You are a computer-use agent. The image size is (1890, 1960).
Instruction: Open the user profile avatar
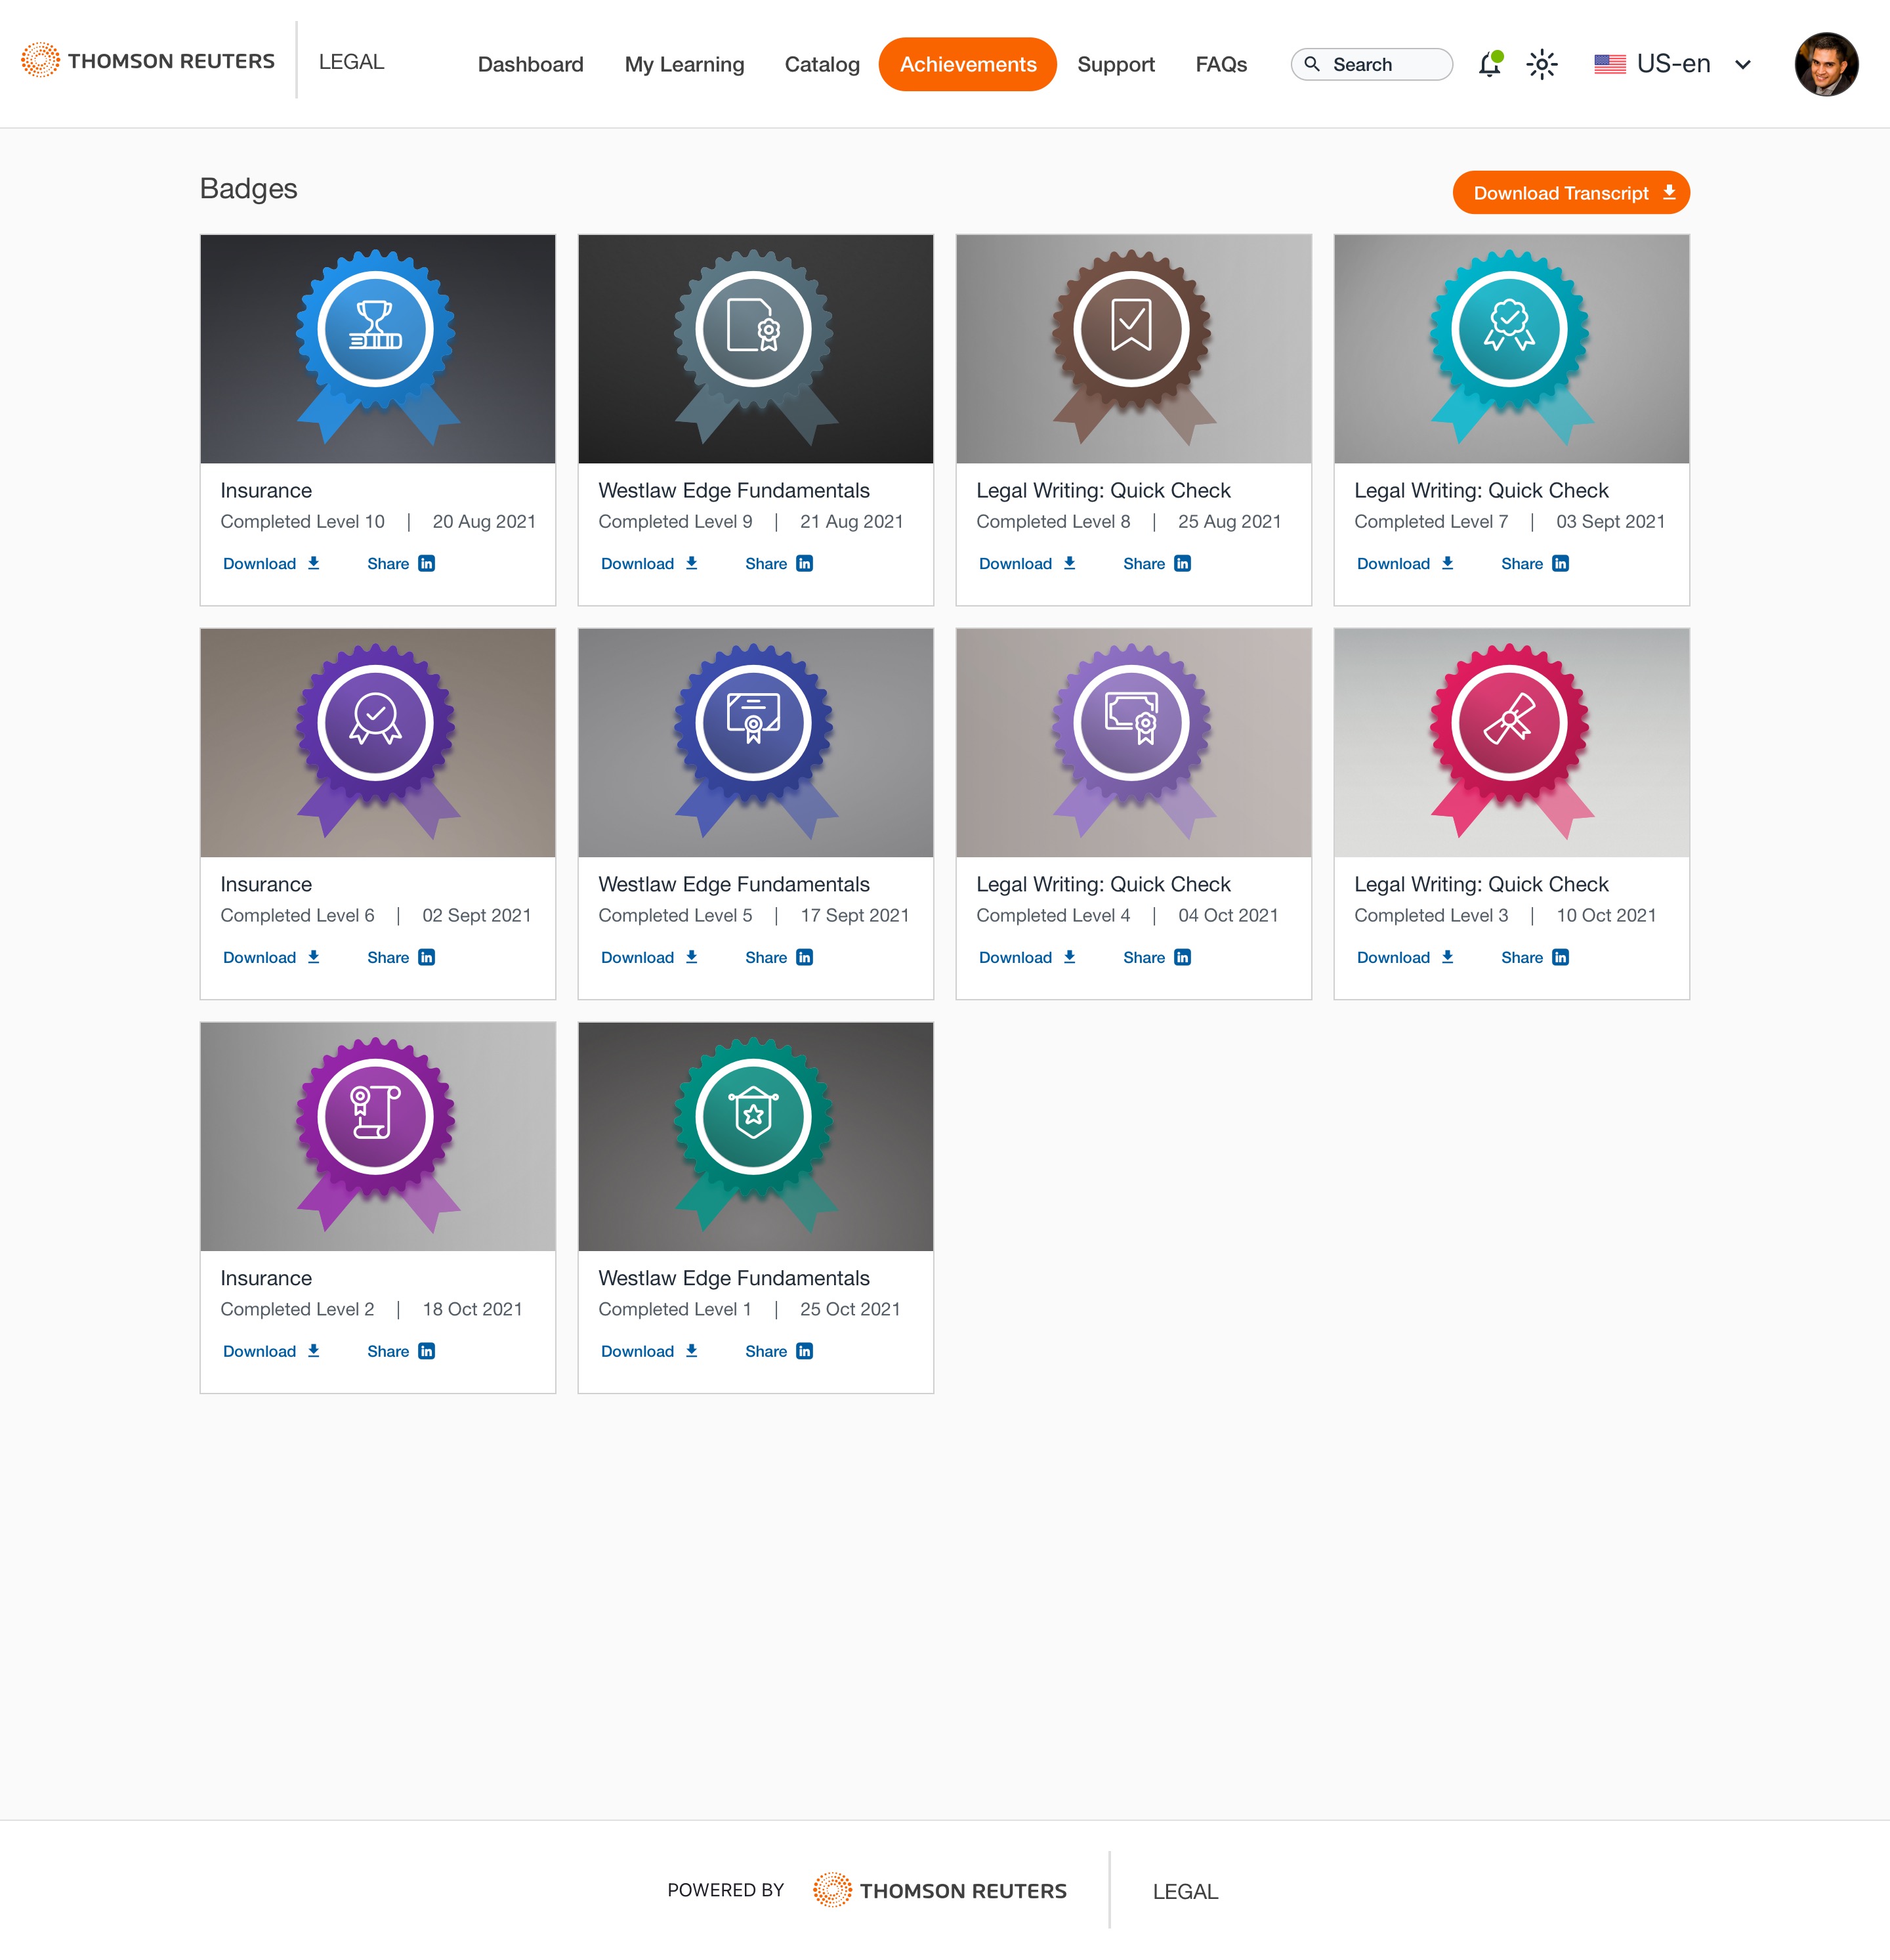[x=1826, y=64]
